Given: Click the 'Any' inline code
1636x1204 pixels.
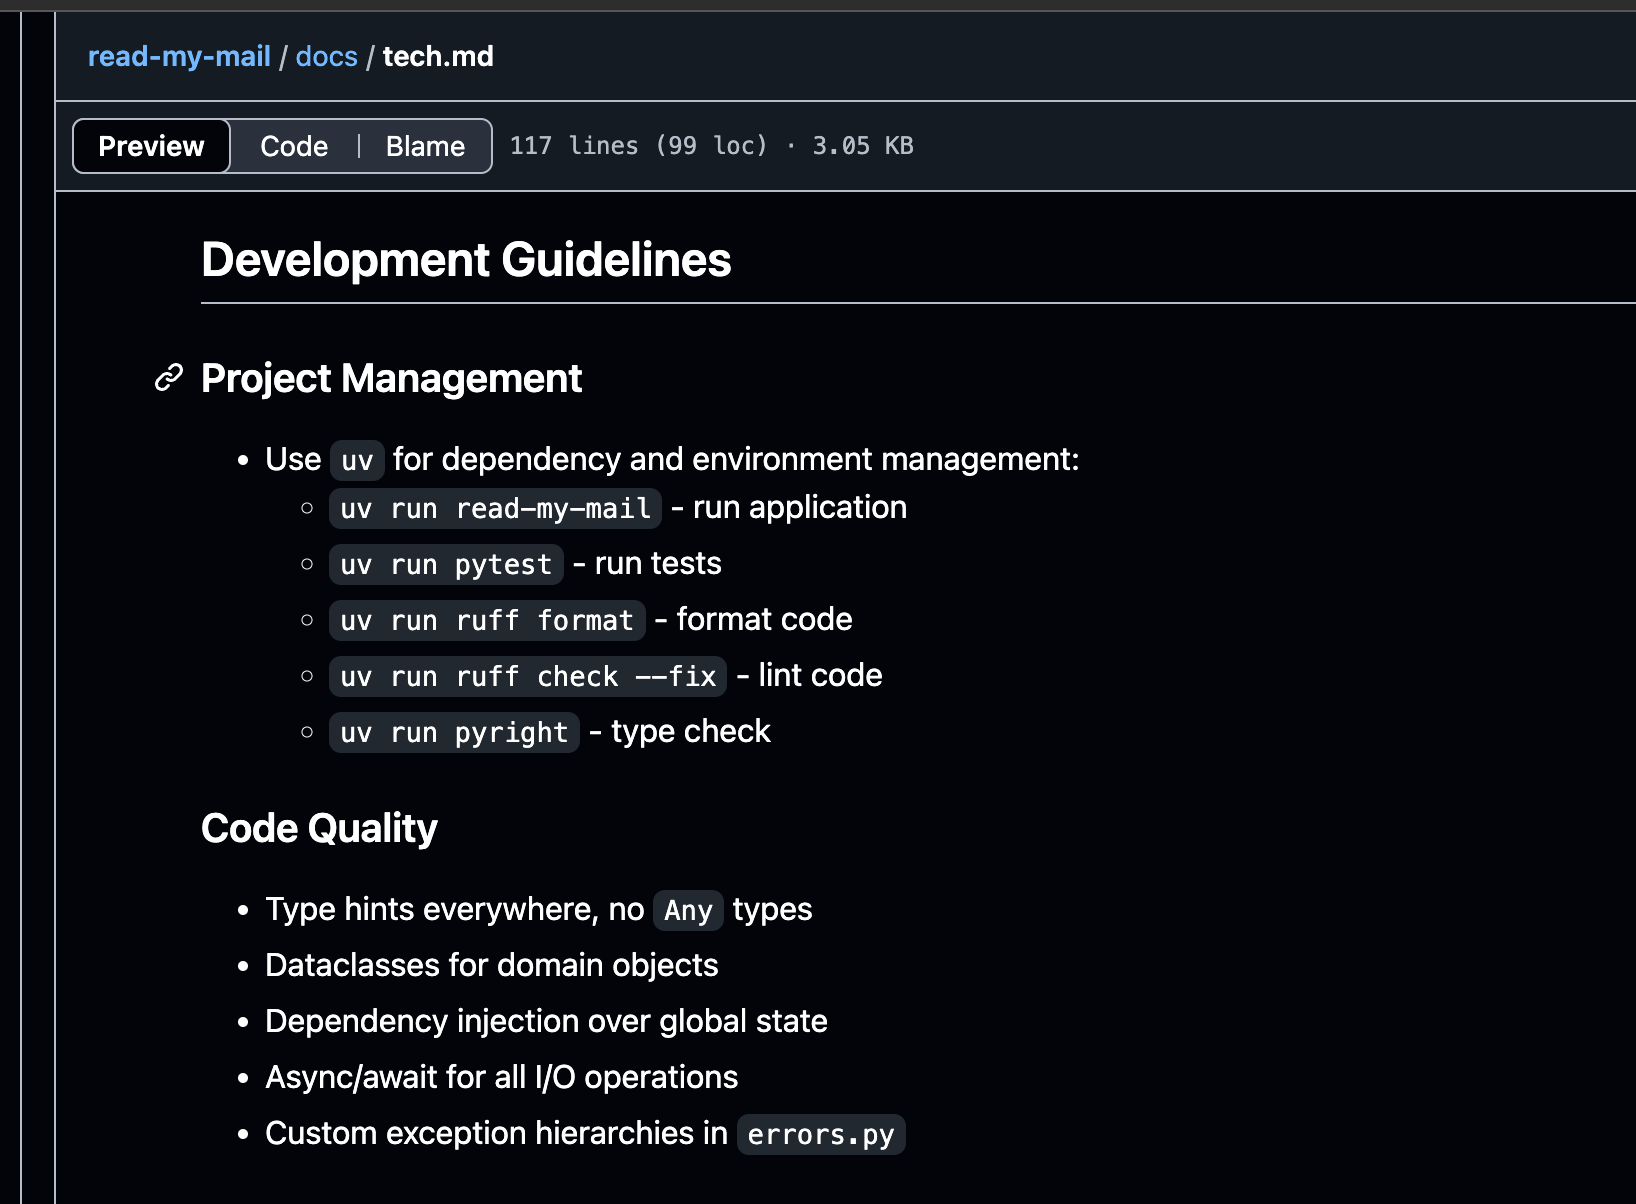Looking at the screenshot, I should tap(688, 910).
